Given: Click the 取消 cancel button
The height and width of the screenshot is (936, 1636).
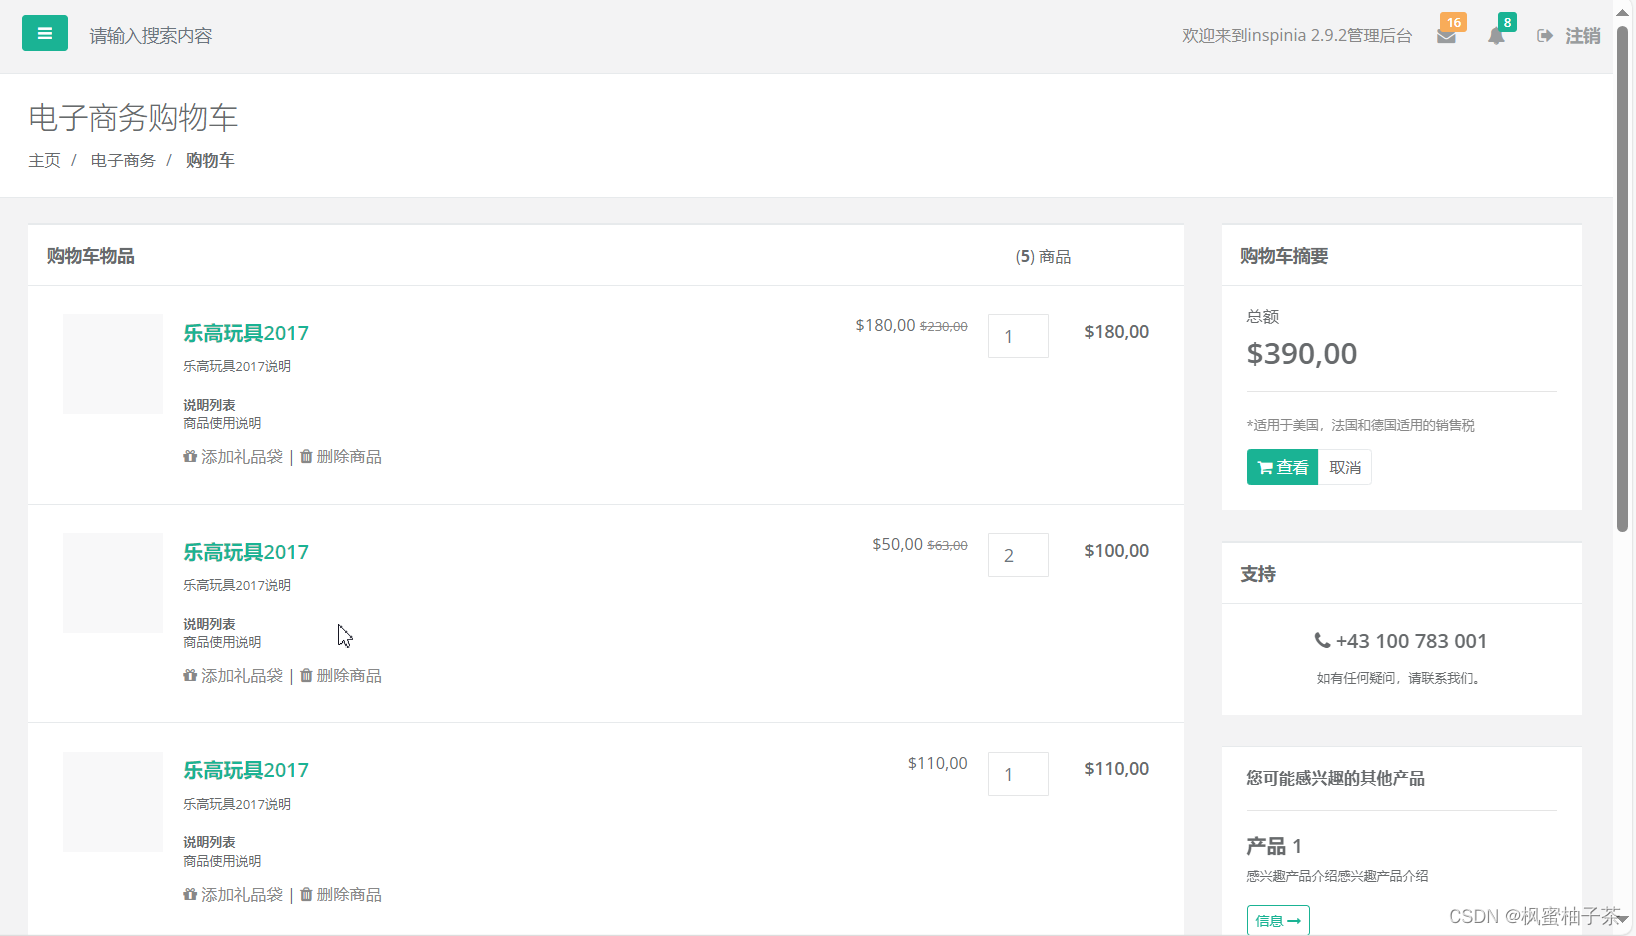Looking at the screenshot, I should (x=1345, y=467).
